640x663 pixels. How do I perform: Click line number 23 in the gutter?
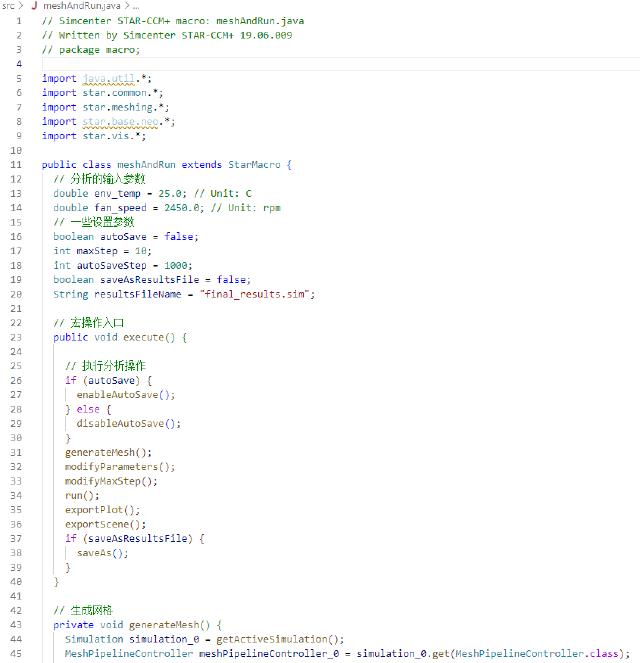[16, 337]
